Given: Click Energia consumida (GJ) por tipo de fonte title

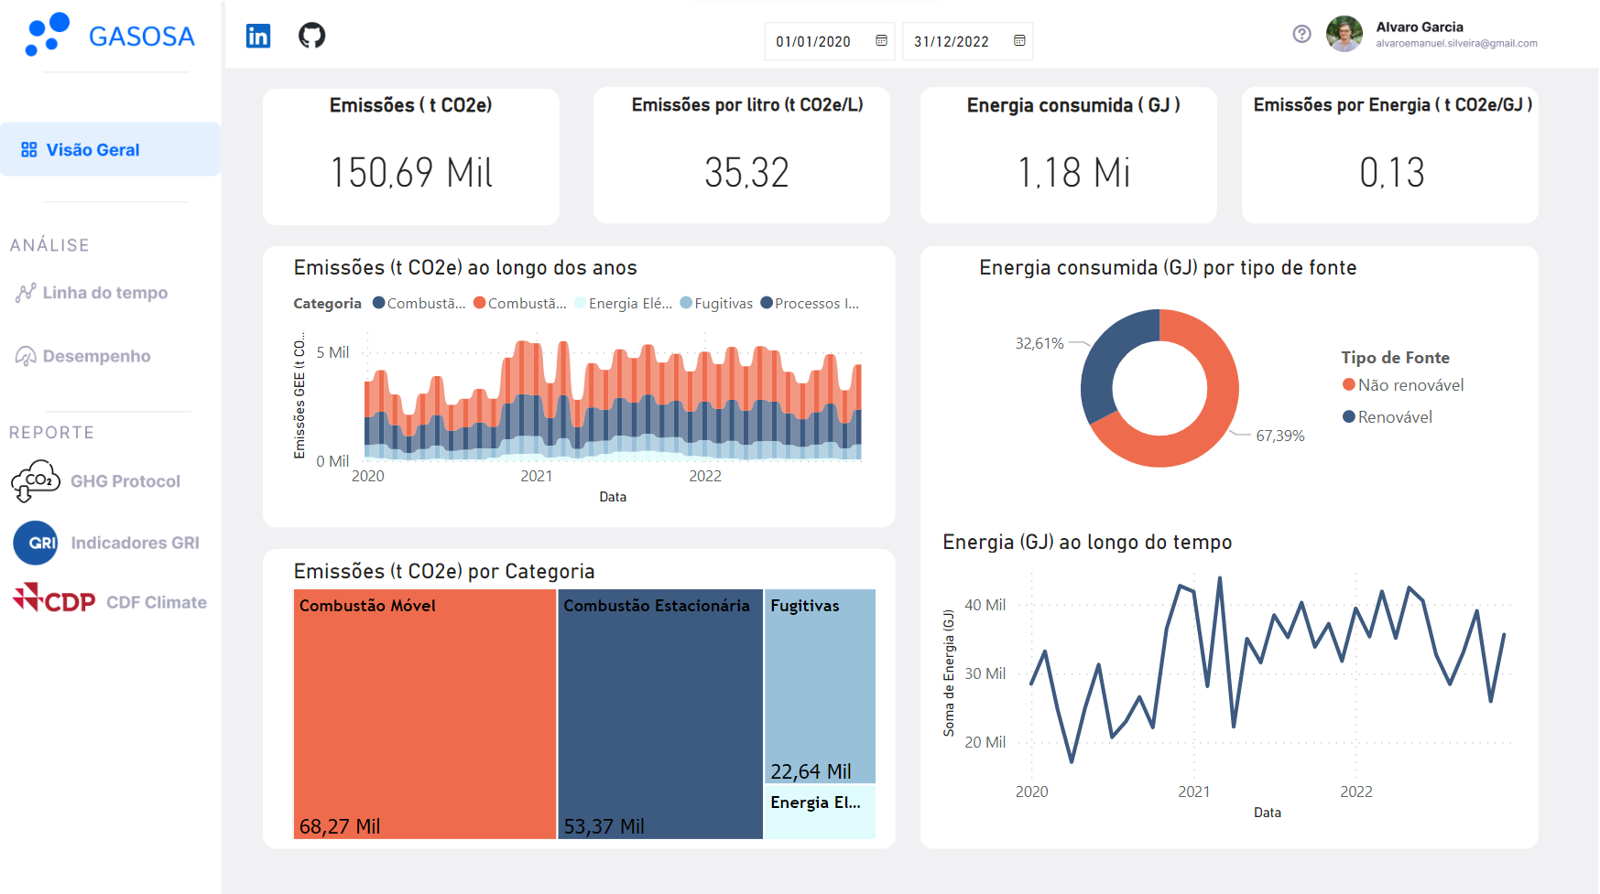Looking at the screenshot, I should coord(1167,268).
